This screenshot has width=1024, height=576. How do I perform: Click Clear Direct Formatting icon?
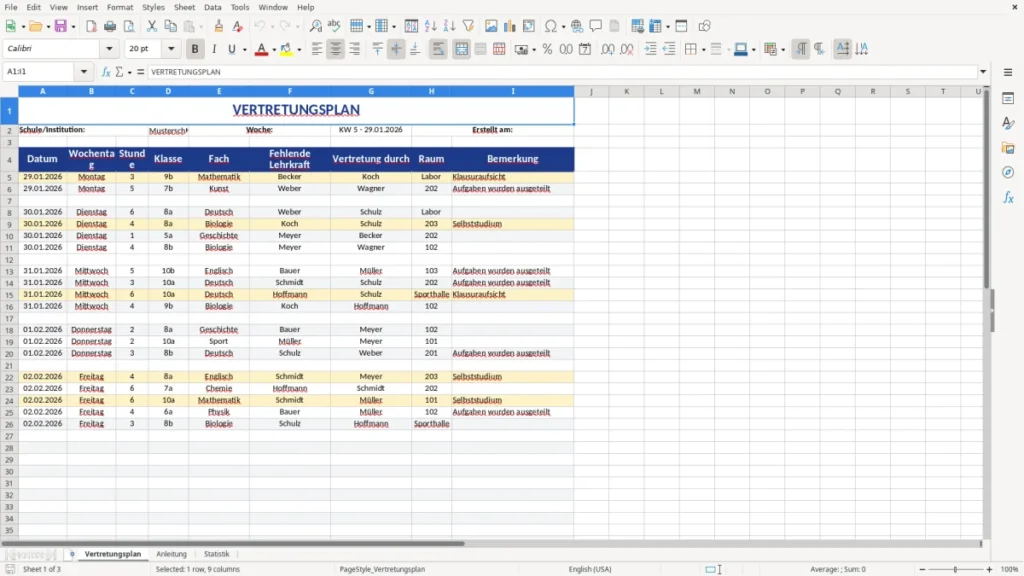238,26
